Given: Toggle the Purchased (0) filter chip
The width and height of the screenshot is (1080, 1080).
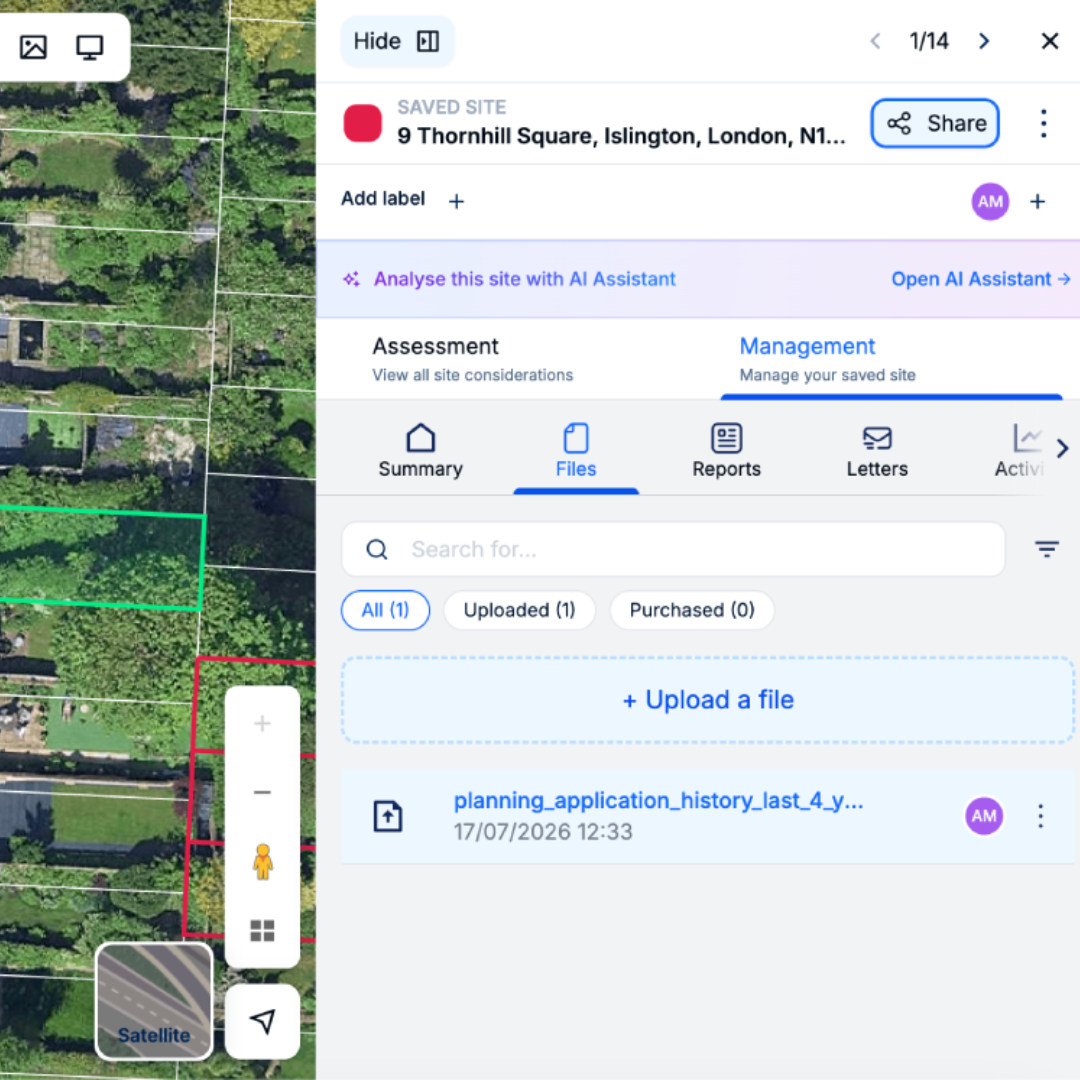Looking at the screenshot, I should pos(692,610).
